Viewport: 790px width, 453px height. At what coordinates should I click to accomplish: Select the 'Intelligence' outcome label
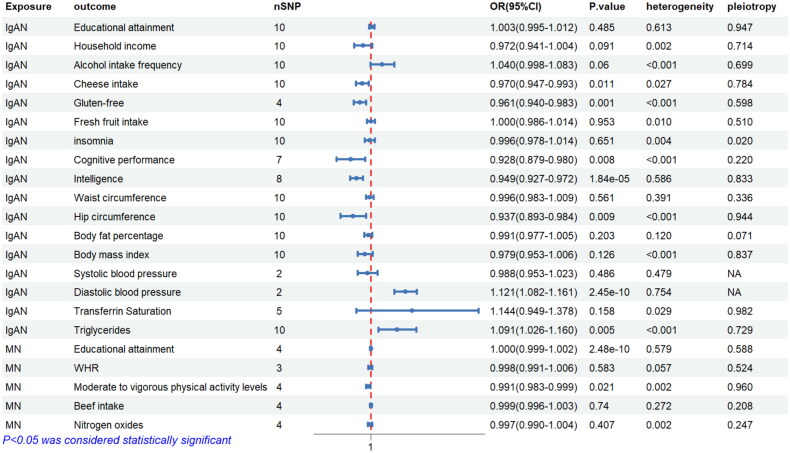pos(98,179)
